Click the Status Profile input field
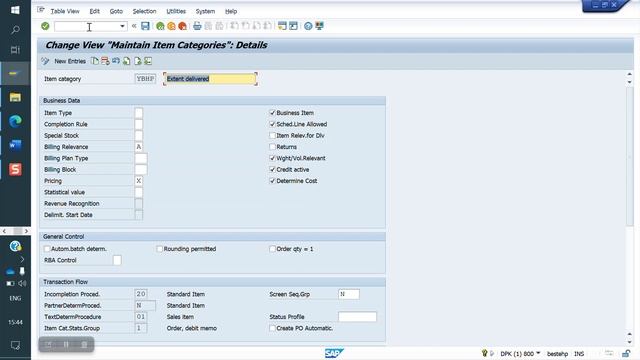The width and height of the screenshot is (640, 360). tap(357, 317)
